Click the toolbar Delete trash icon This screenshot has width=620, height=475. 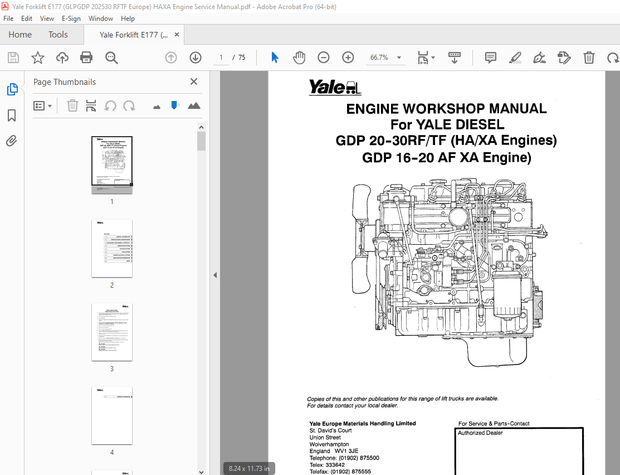[x=589, y=58]
